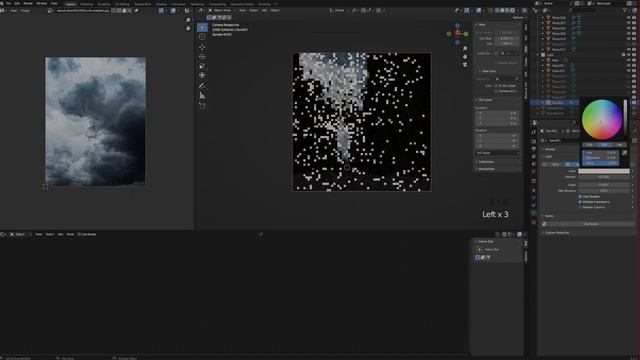Image resolution: width=640 pixels, height=360 pixels.
Task: Expand the Annotations panel in sidebar
Action: click(486, 169)
